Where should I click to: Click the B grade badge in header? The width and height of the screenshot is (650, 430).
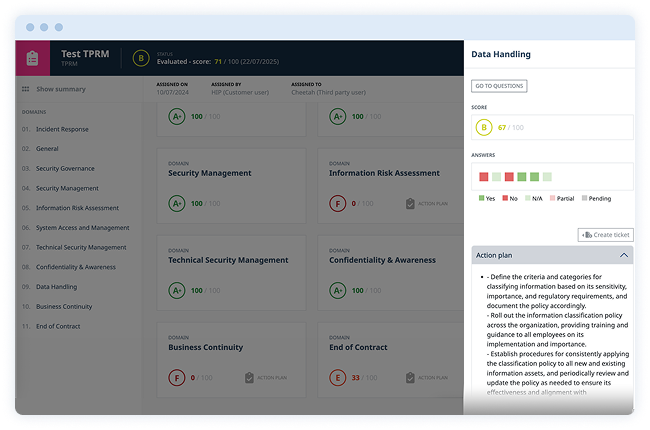141,58
